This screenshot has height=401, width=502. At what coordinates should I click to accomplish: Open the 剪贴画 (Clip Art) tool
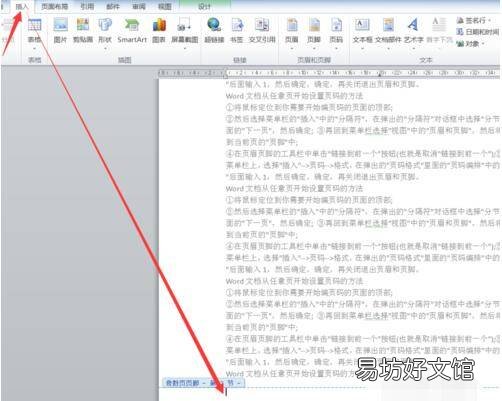point(83,32)
